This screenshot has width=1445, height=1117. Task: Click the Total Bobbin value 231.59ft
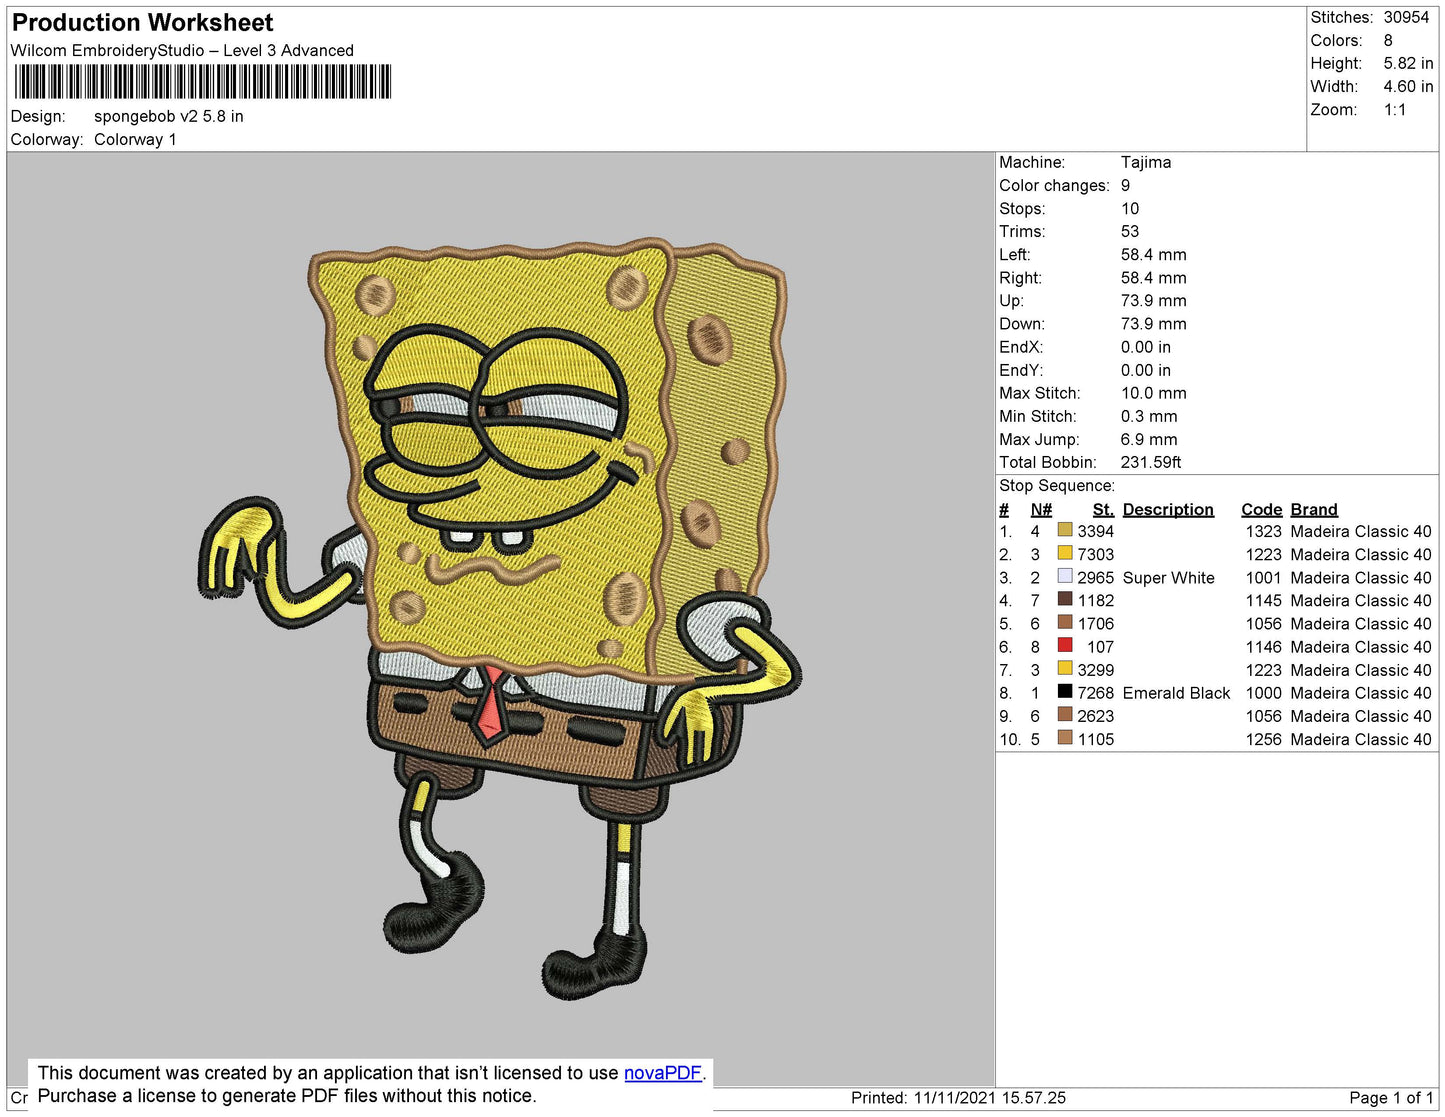[x=1150, y=462]
